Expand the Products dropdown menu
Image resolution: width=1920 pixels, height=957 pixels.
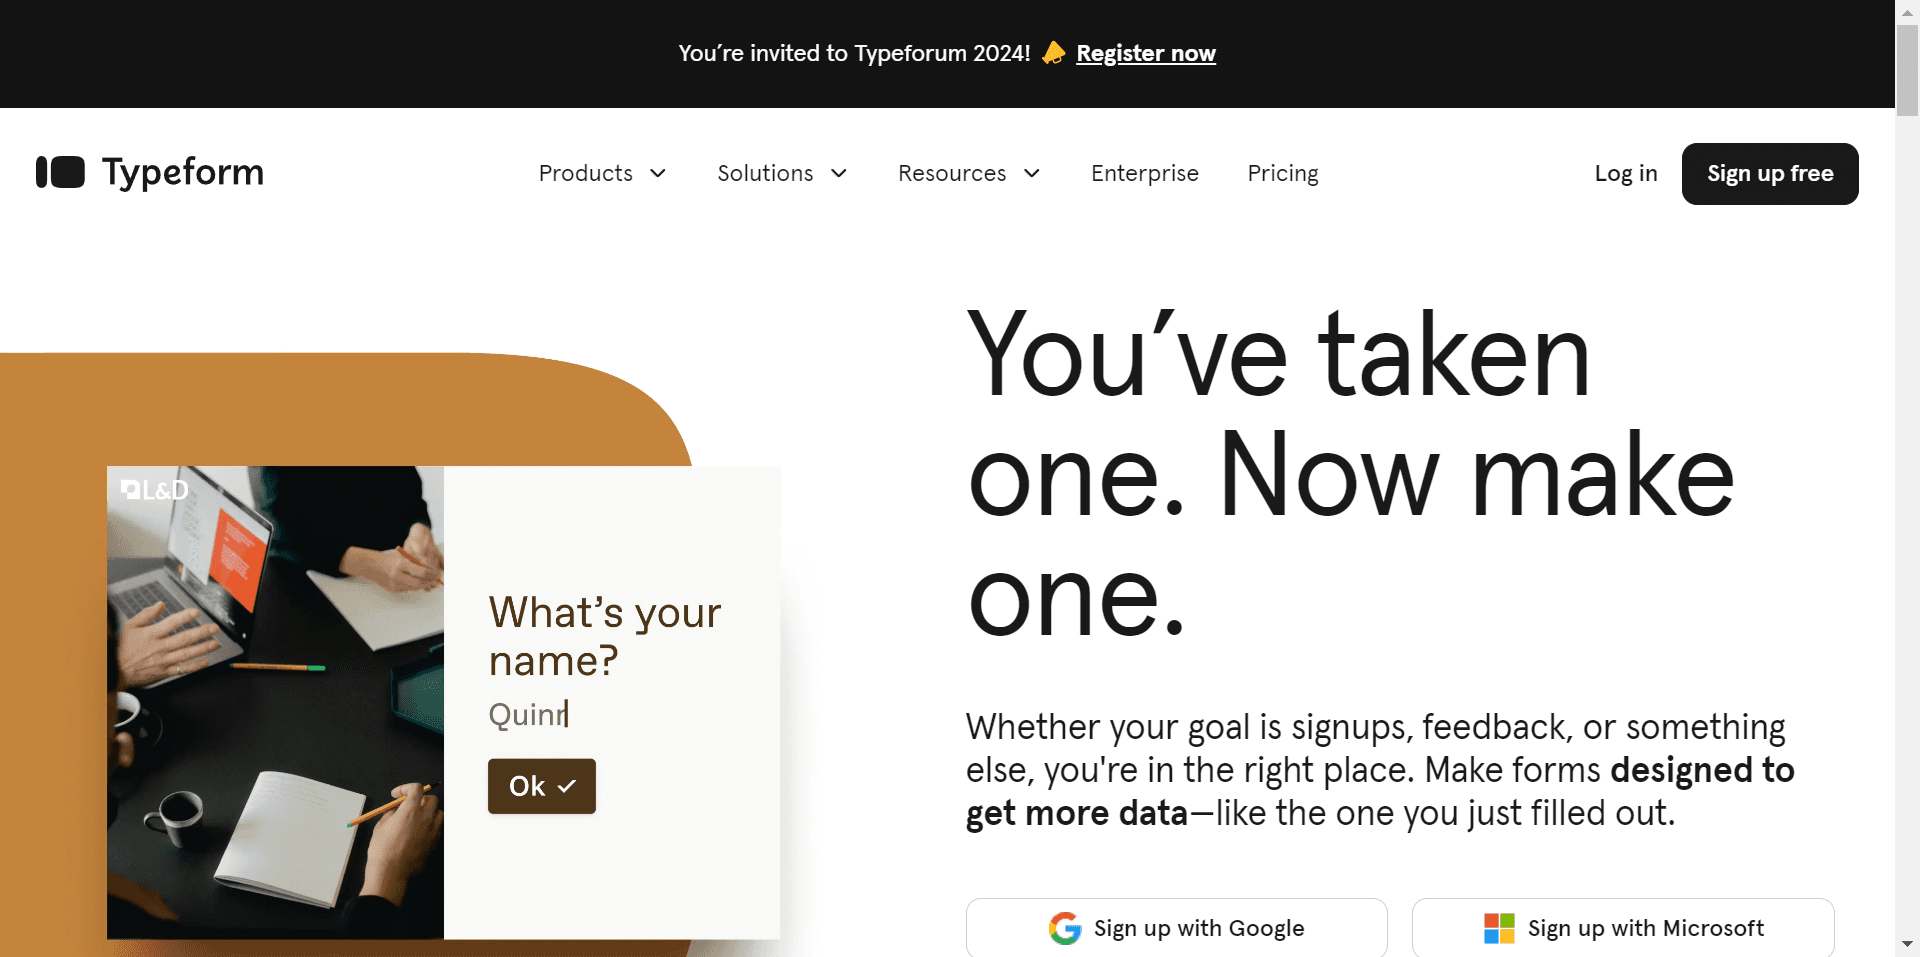pyautogui.click(x=602, y=173)
